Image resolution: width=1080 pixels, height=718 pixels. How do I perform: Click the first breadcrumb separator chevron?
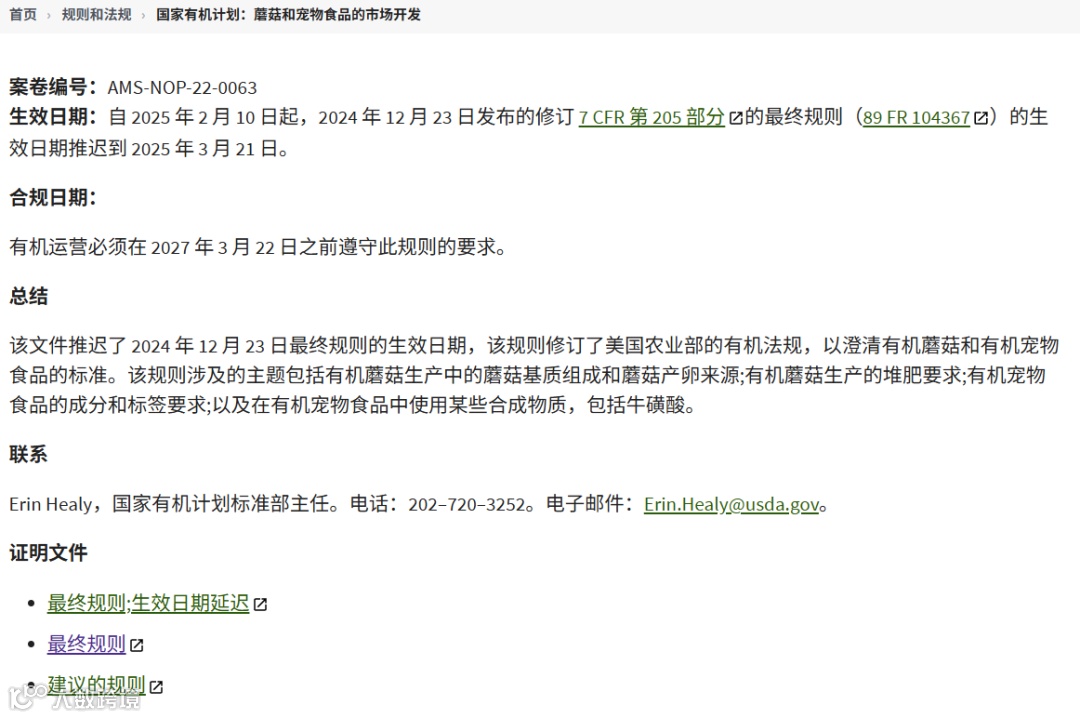(x=49, y=15)
